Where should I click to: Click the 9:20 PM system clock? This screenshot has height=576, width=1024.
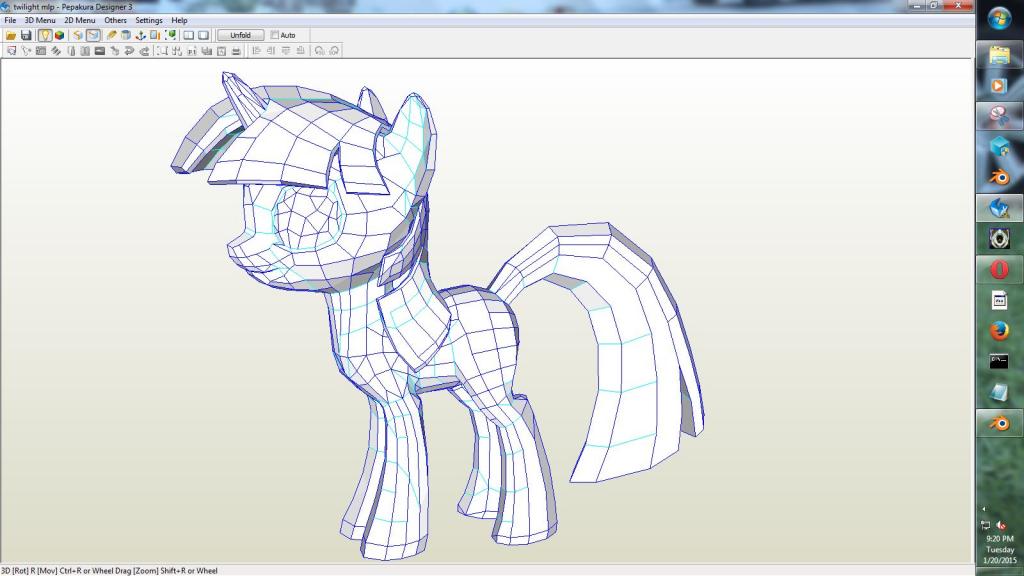[x=1000, y=539]
